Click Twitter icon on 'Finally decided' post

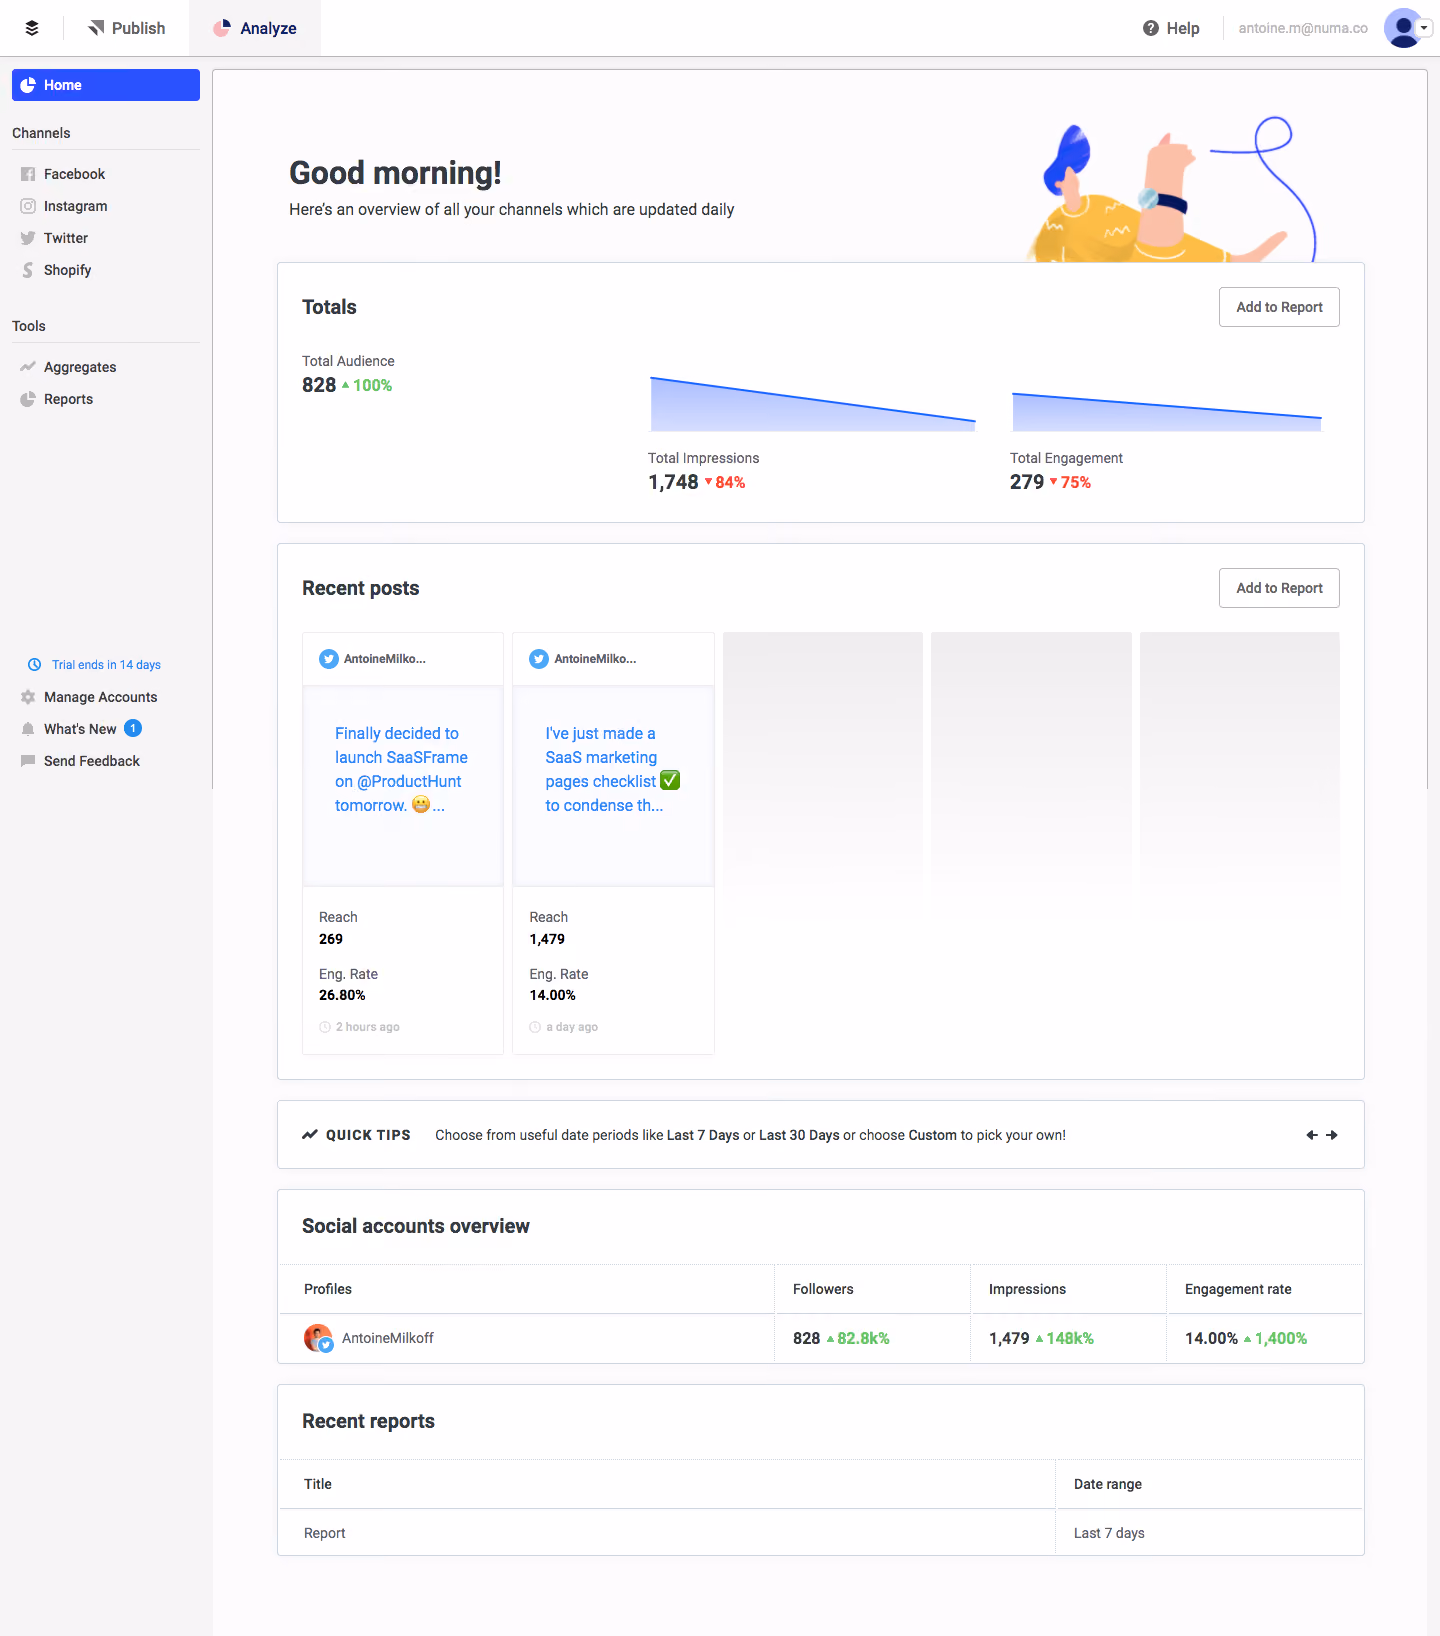[329, 659]
